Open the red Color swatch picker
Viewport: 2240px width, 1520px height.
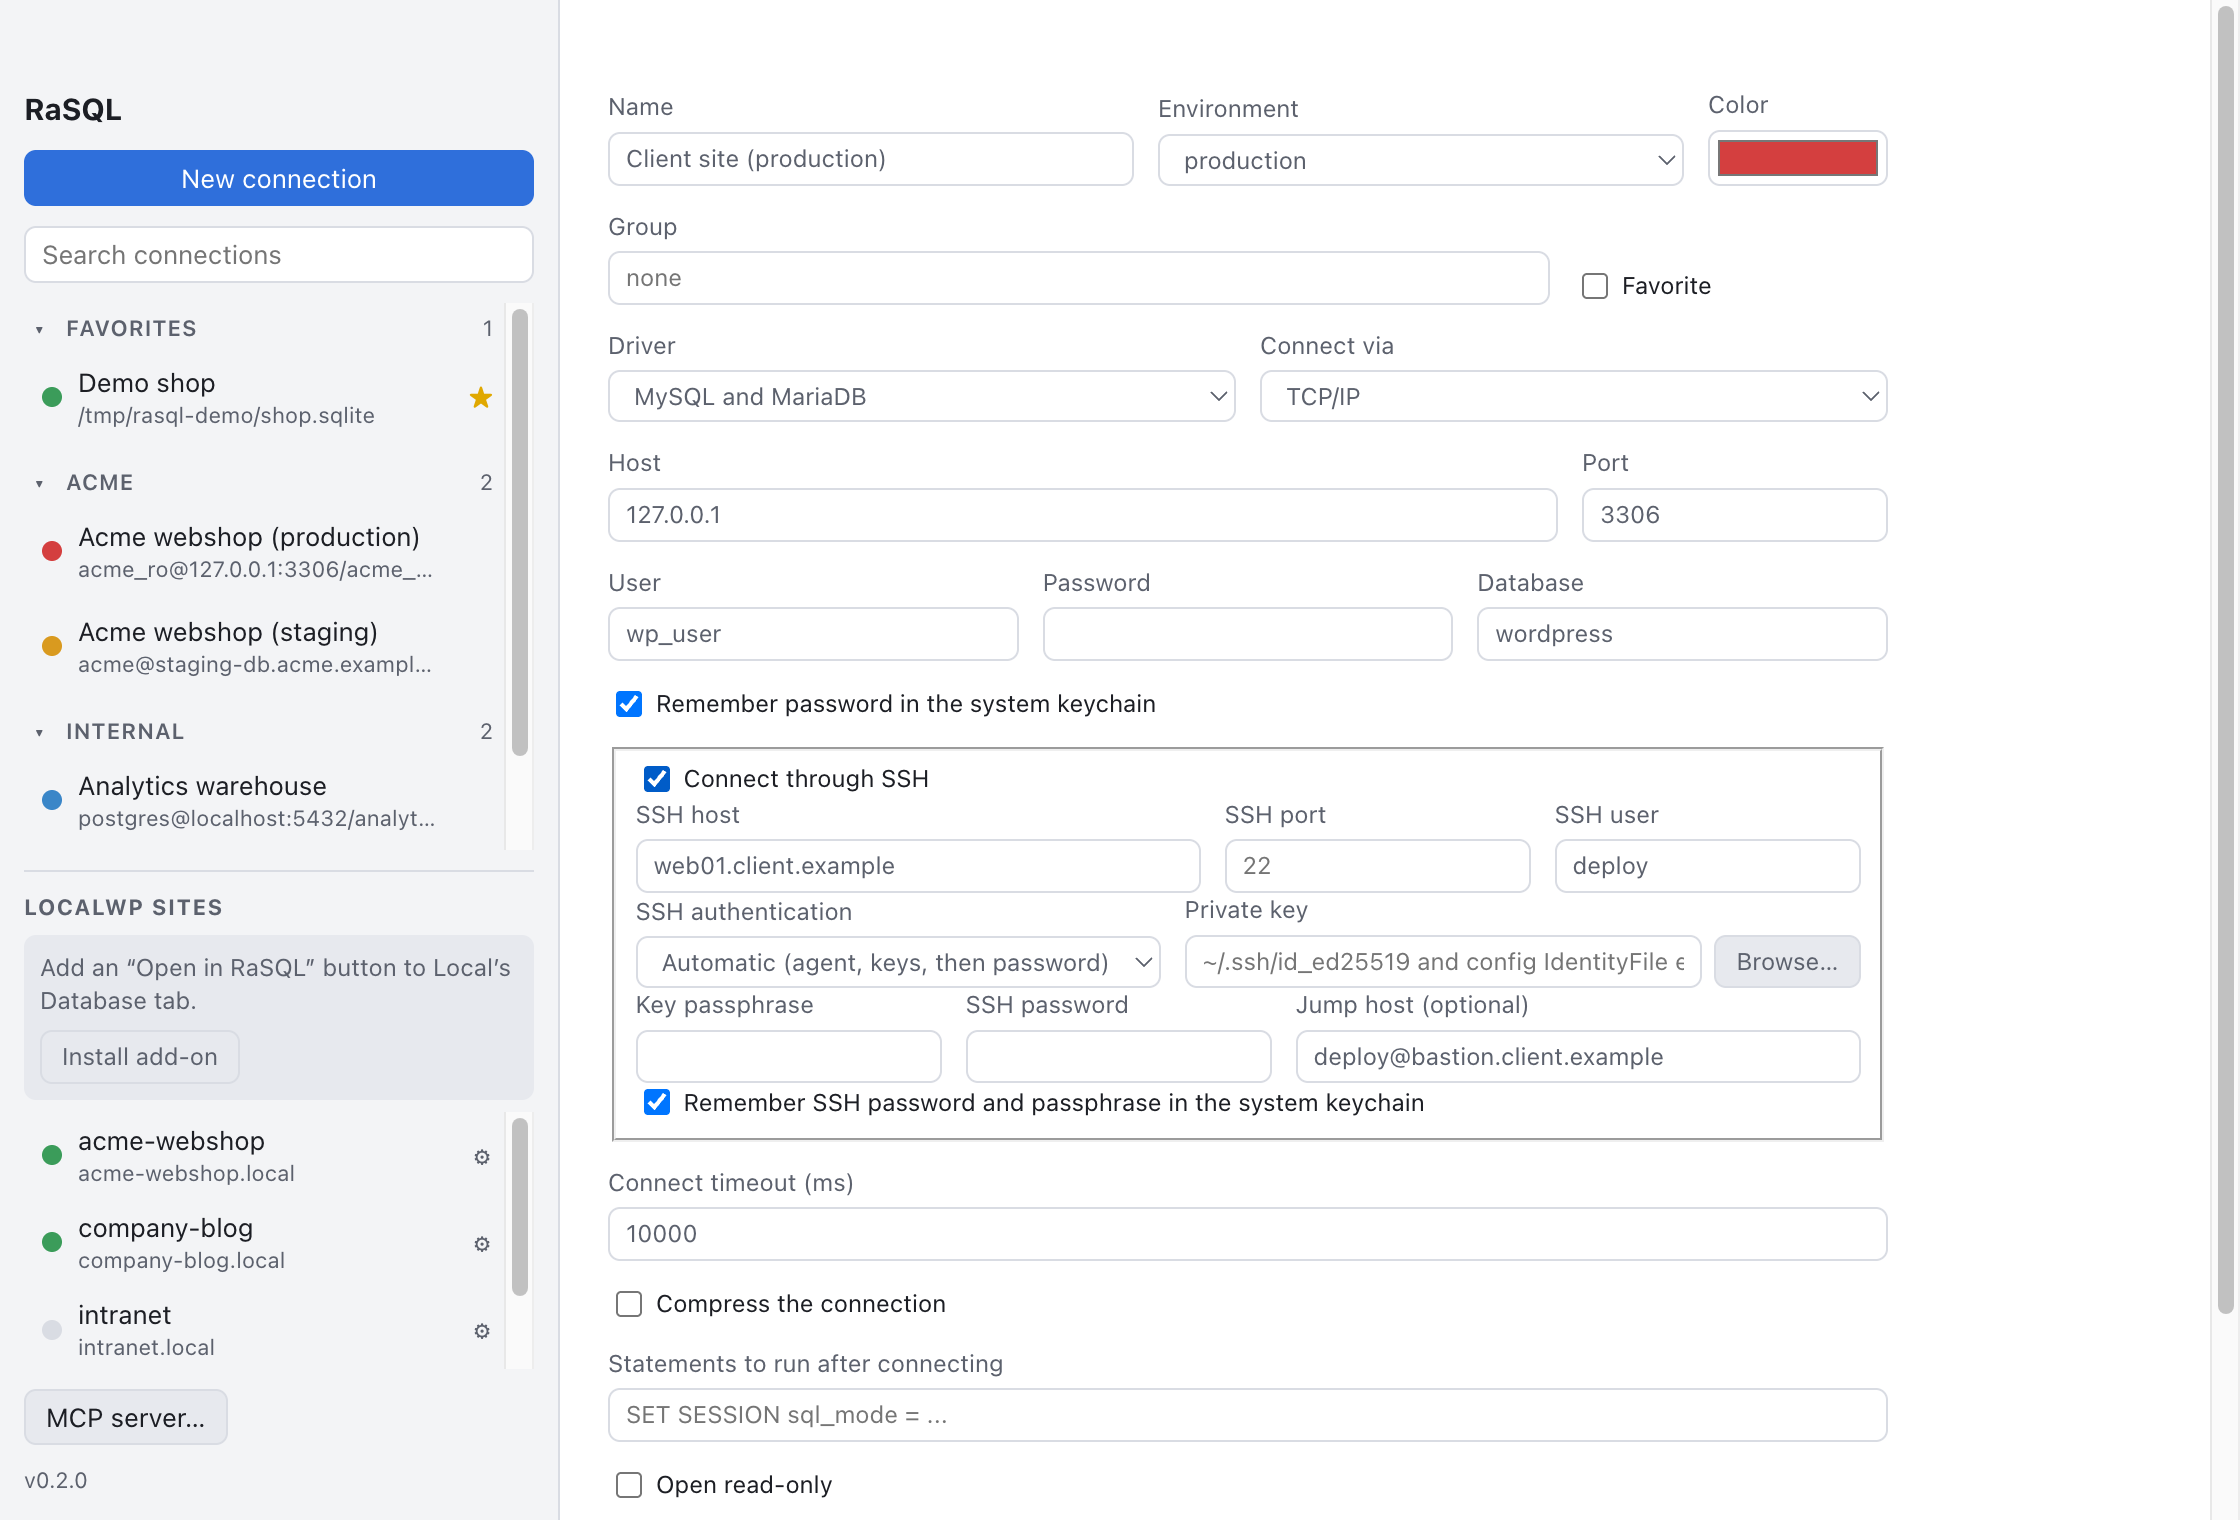pos(1797,158)
